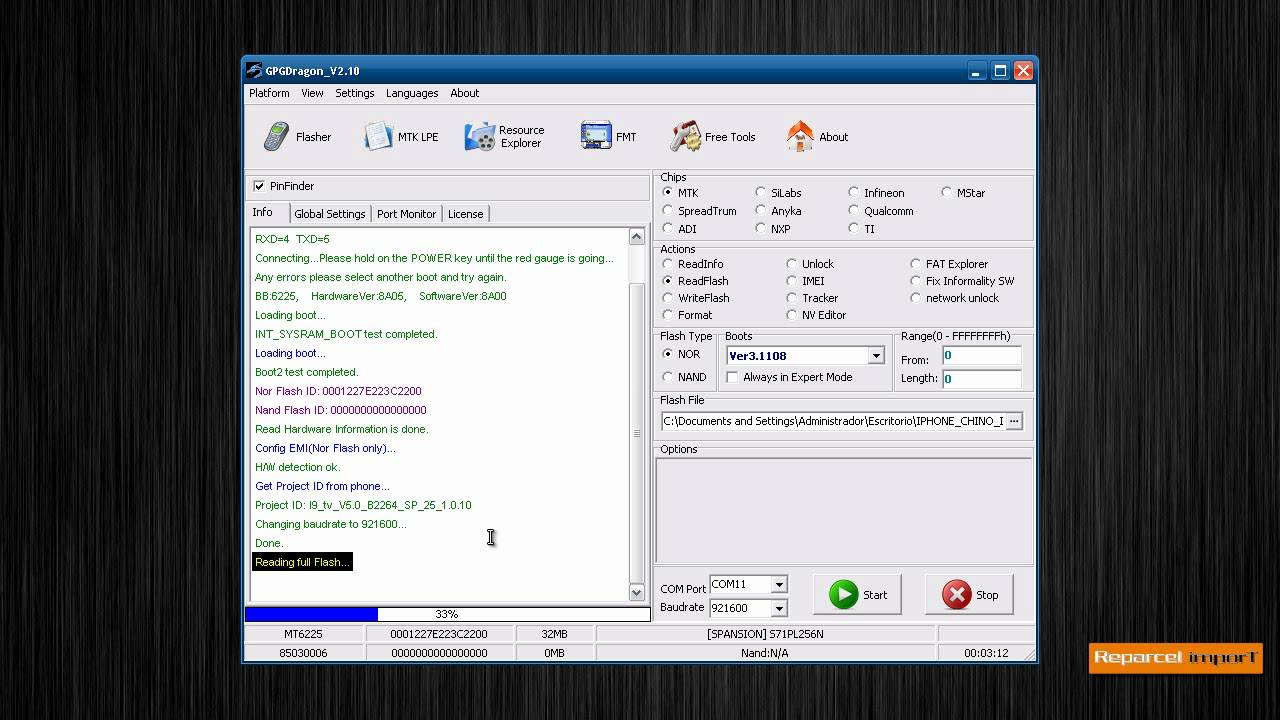Open the MTK LPE tool
This screenshot has height=720, width=1280.
coord(401,137)
